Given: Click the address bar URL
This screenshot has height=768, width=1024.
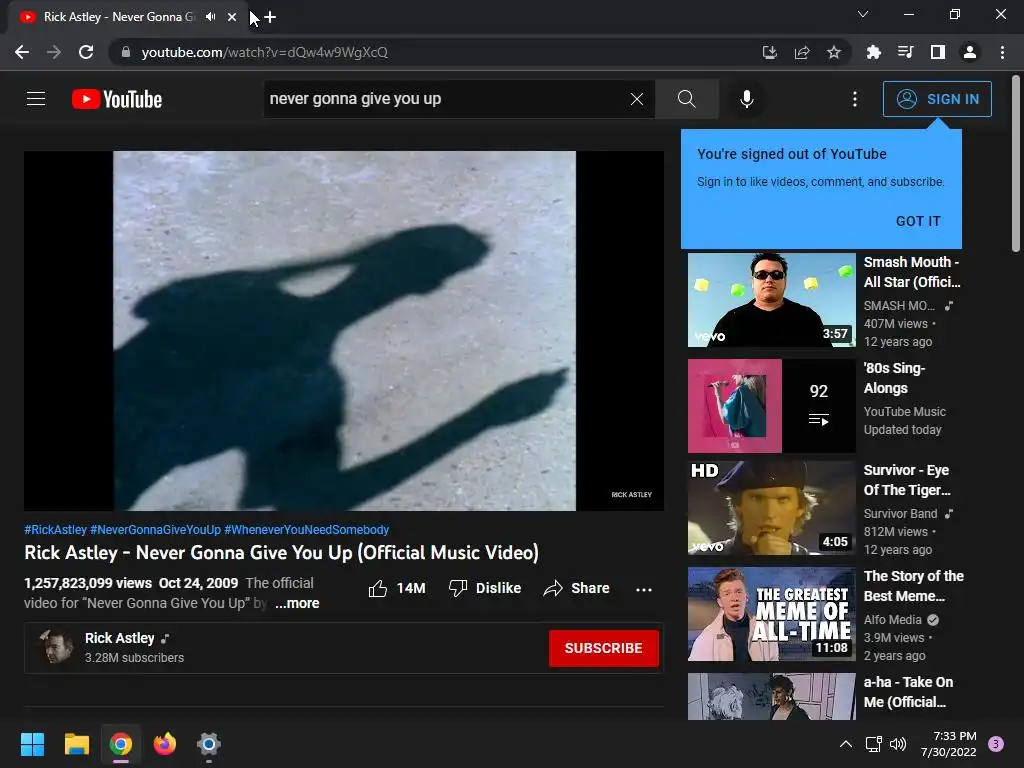Looking at the screenshot, I should coord(264,52).
